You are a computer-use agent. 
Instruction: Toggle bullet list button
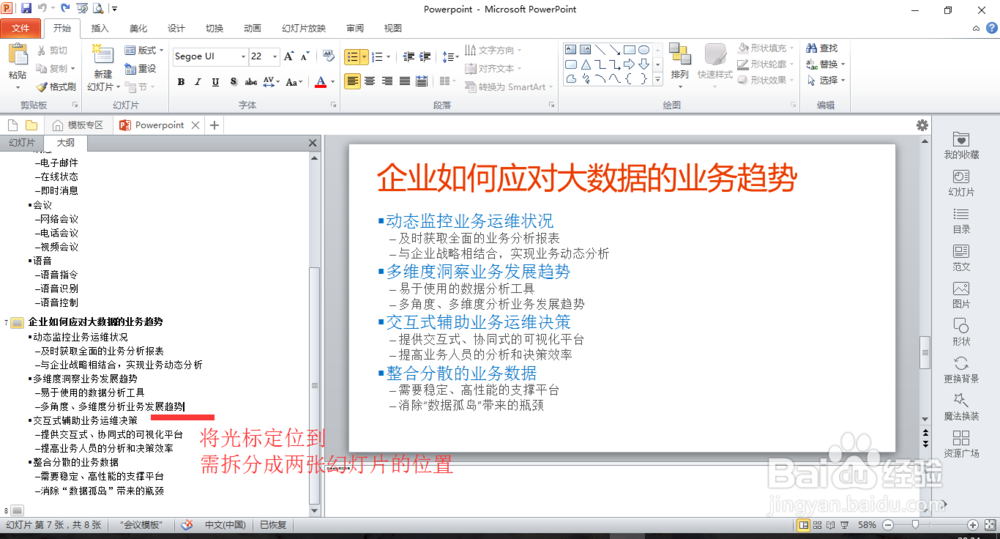[x=352, y=57]
